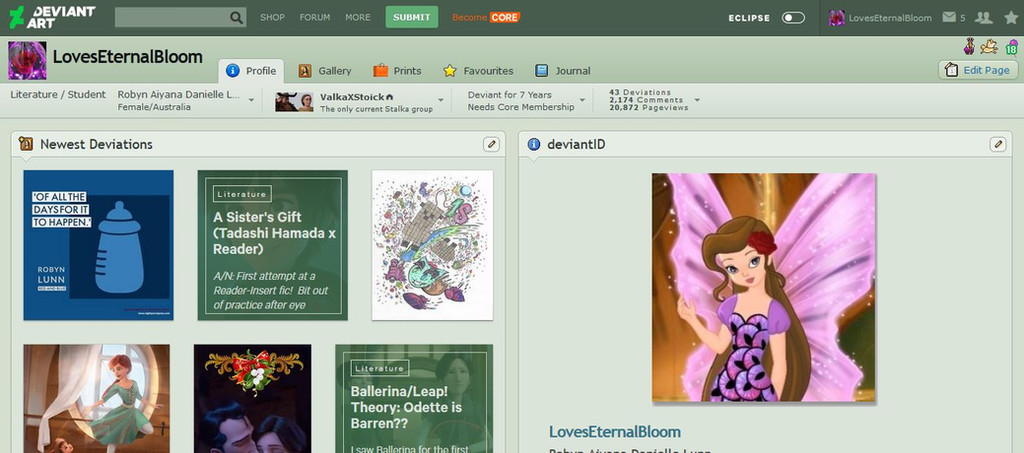The image size is (1024, 453).
Task: Click the fairy deviantID picture
Action: tap(763, 287)
